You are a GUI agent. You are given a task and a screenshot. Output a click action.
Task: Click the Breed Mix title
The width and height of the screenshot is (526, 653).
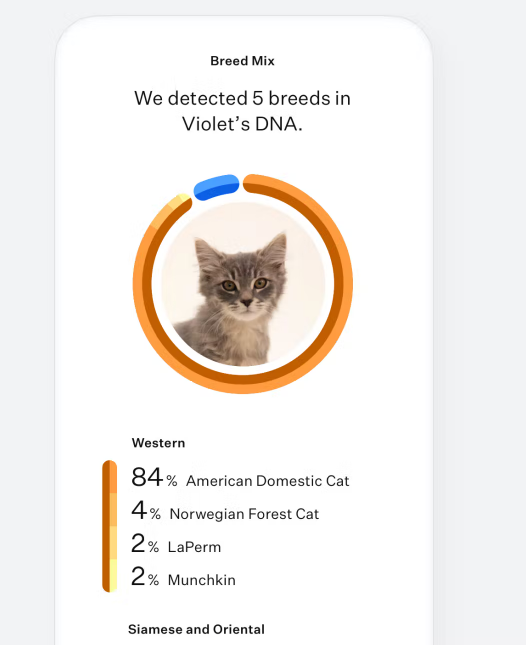pyautogui.click(x=242, y=61)
